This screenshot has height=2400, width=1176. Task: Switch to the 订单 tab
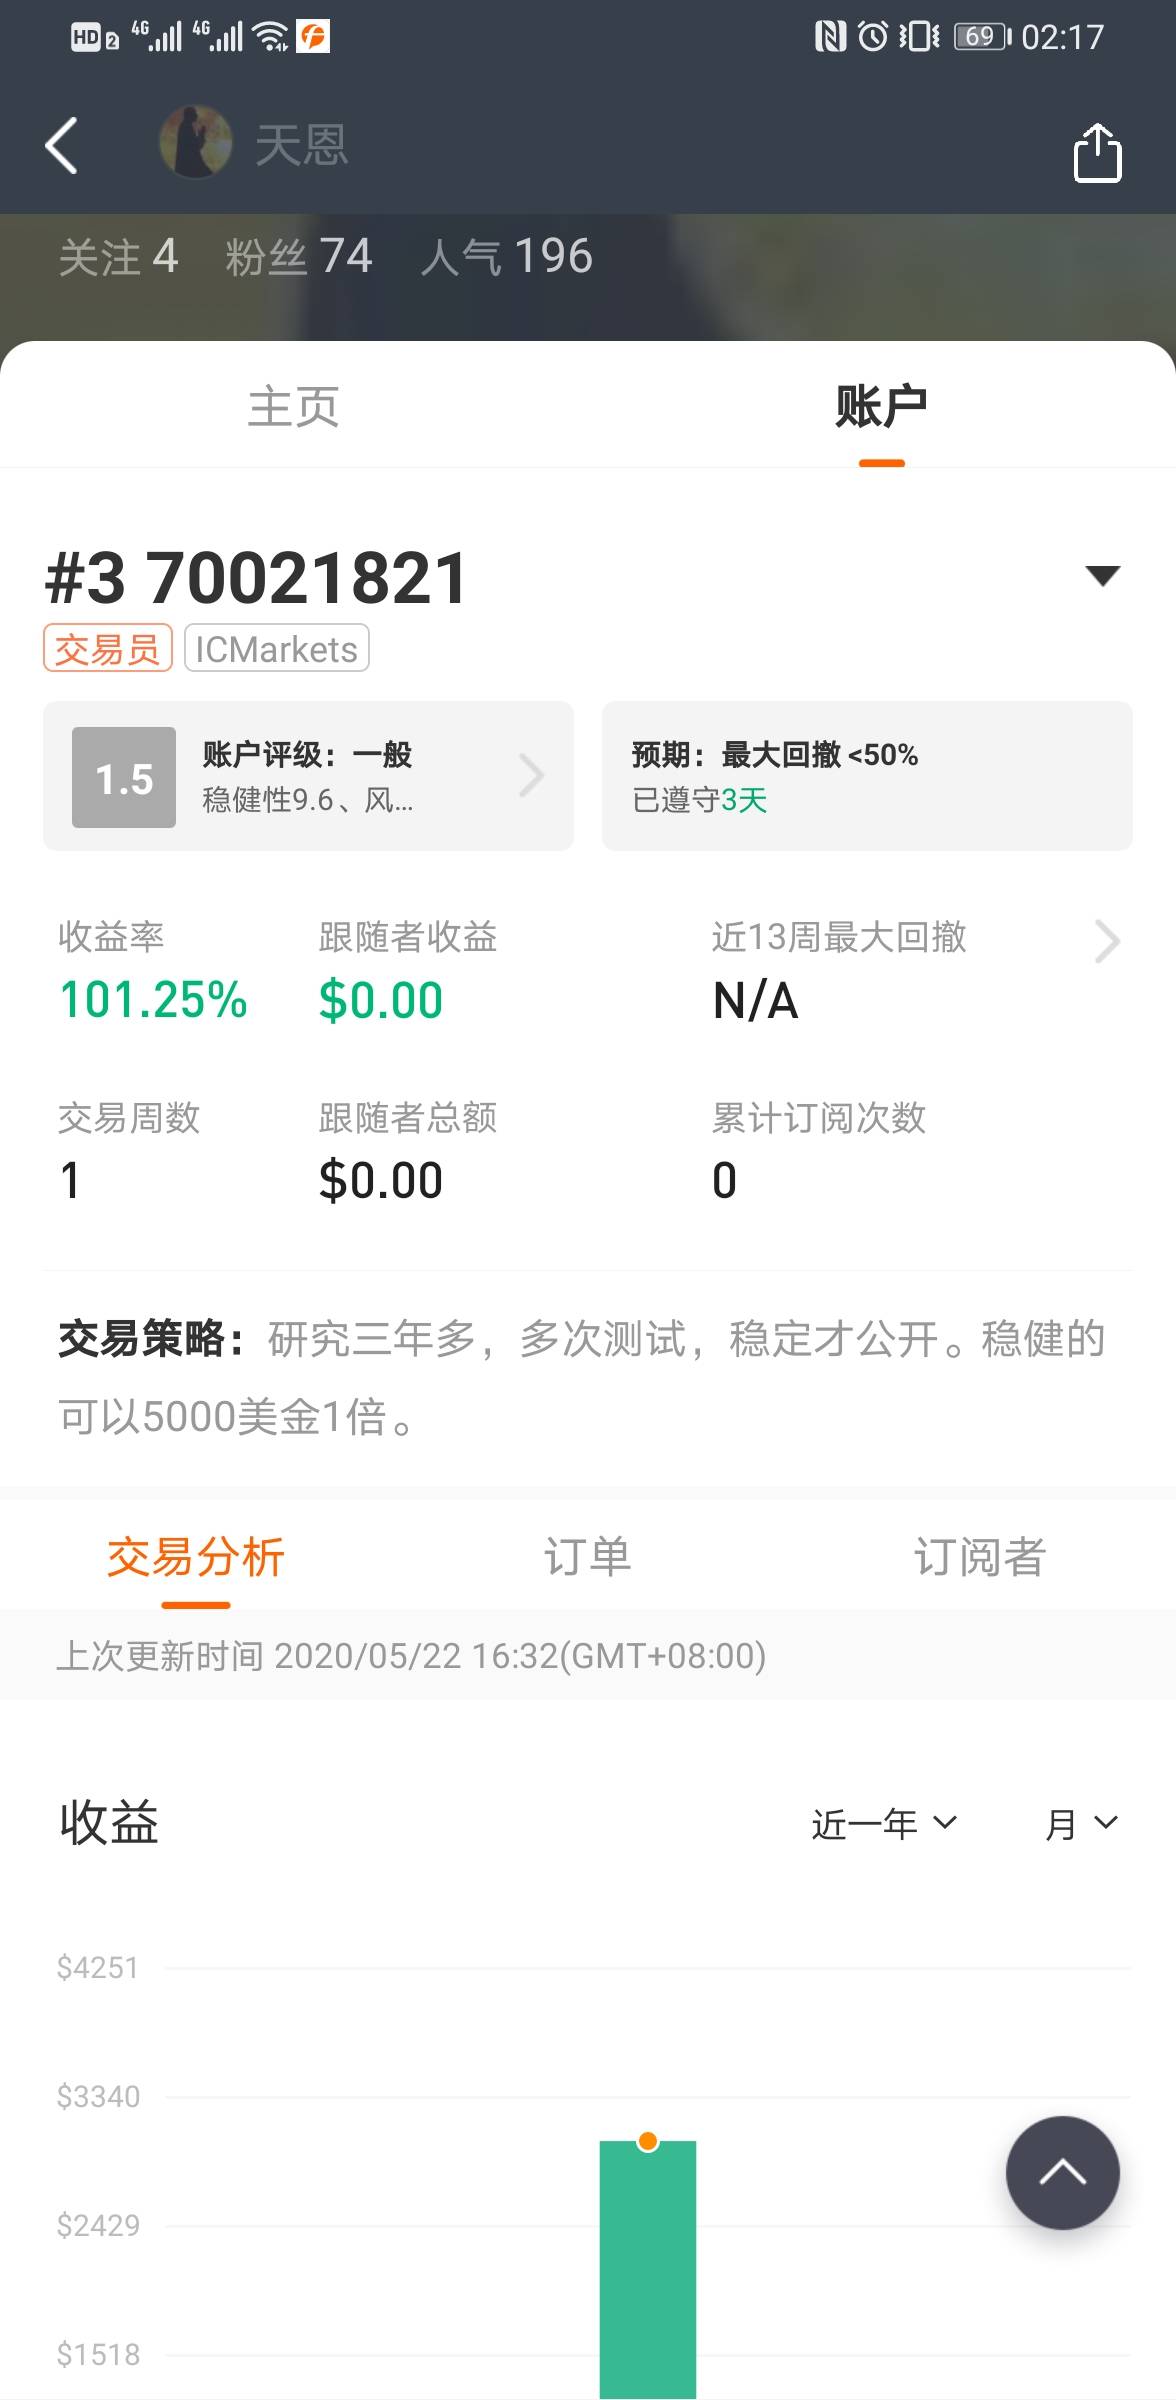pos(587,1557)
